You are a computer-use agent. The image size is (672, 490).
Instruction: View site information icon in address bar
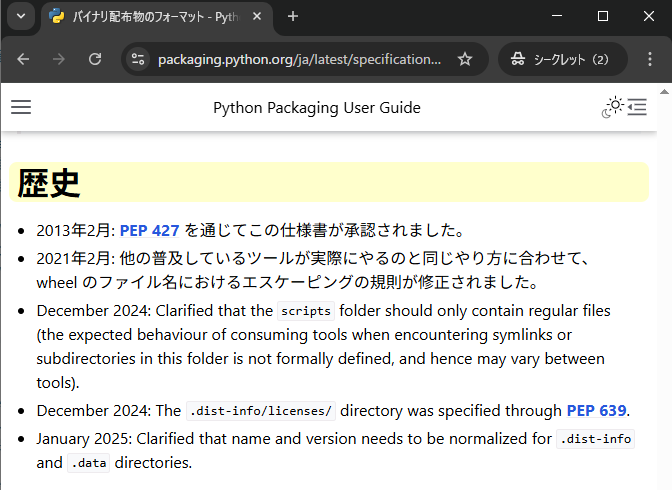point(138,59)
